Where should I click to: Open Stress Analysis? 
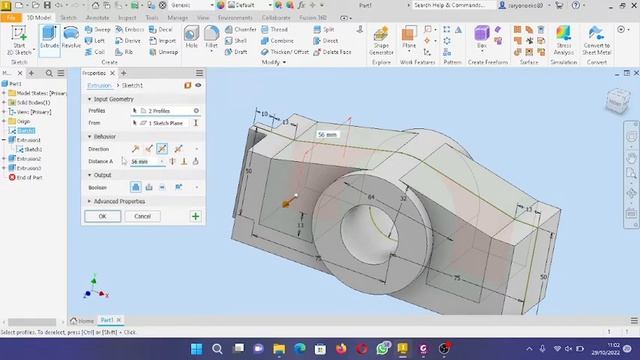(564, 40)
